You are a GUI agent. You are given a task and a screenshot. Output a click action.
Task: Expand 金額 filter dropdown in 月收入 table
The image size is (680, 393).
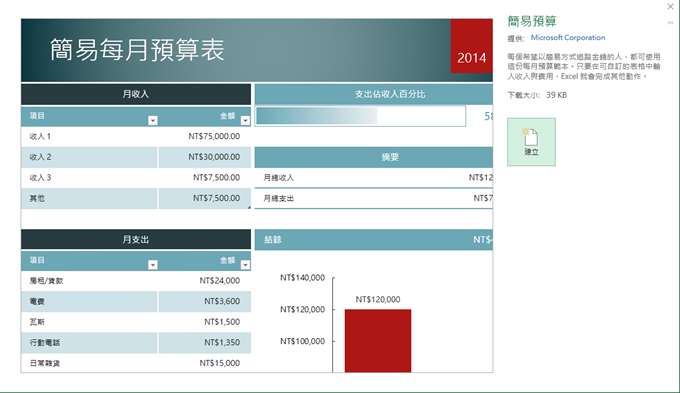click(x=245, y=121)
